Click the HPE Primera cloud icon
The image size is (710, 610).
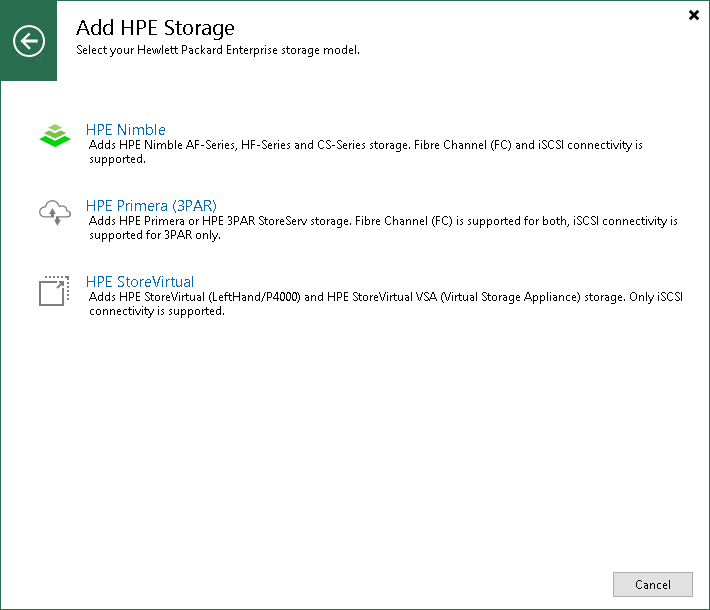54,212
